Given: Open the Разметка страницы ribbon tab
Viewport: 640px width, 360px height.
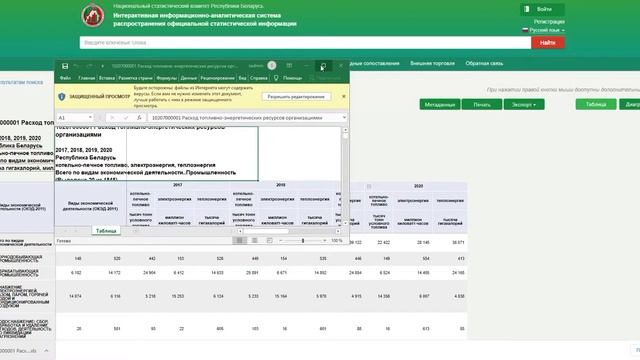Looking at the screenshot, I should tap(135, 78).
